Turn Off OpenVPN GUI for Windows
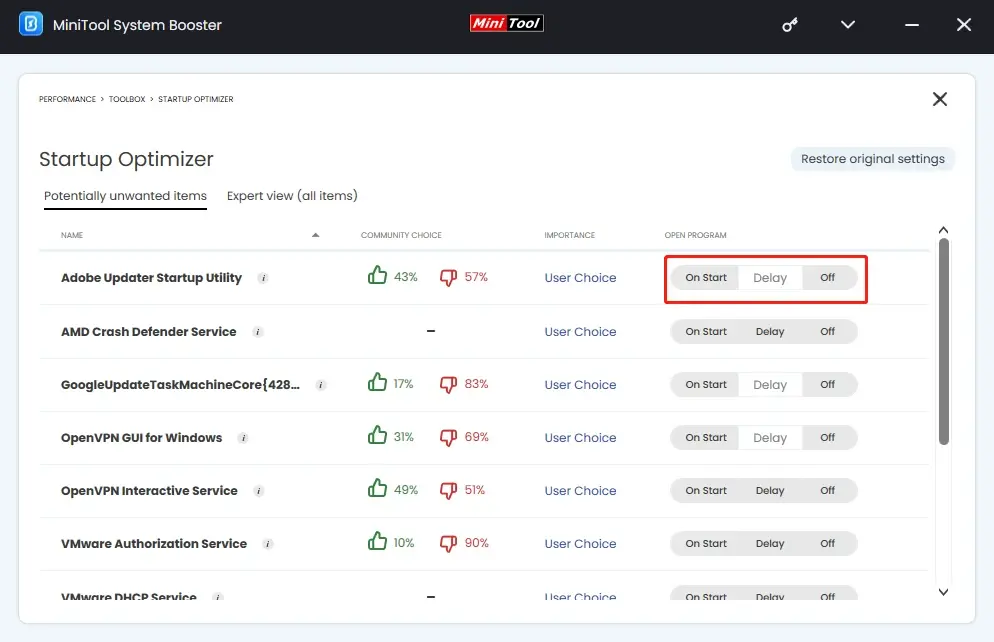This screenshot has height=642, width=994. tap(828, 438)
